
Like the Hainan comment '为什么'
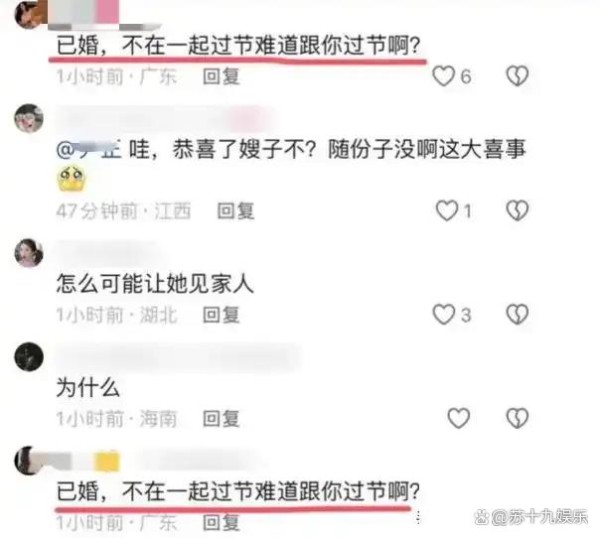coord(458,417)
